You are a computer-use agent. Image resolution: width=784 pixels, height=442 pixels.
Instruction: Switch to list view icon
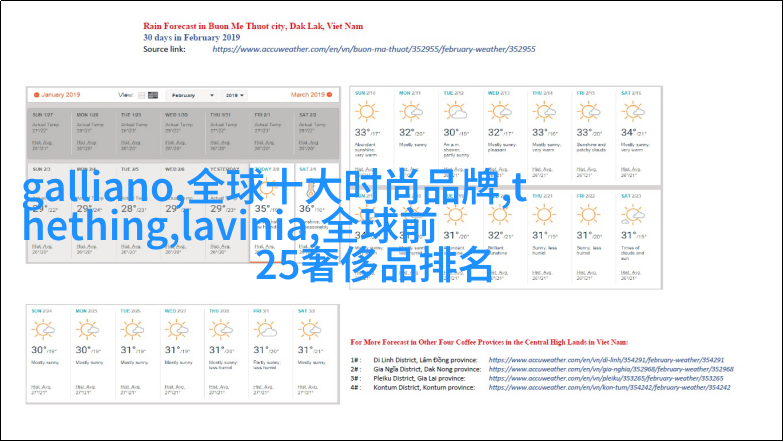pyautogui.click(x=142, y=95)
